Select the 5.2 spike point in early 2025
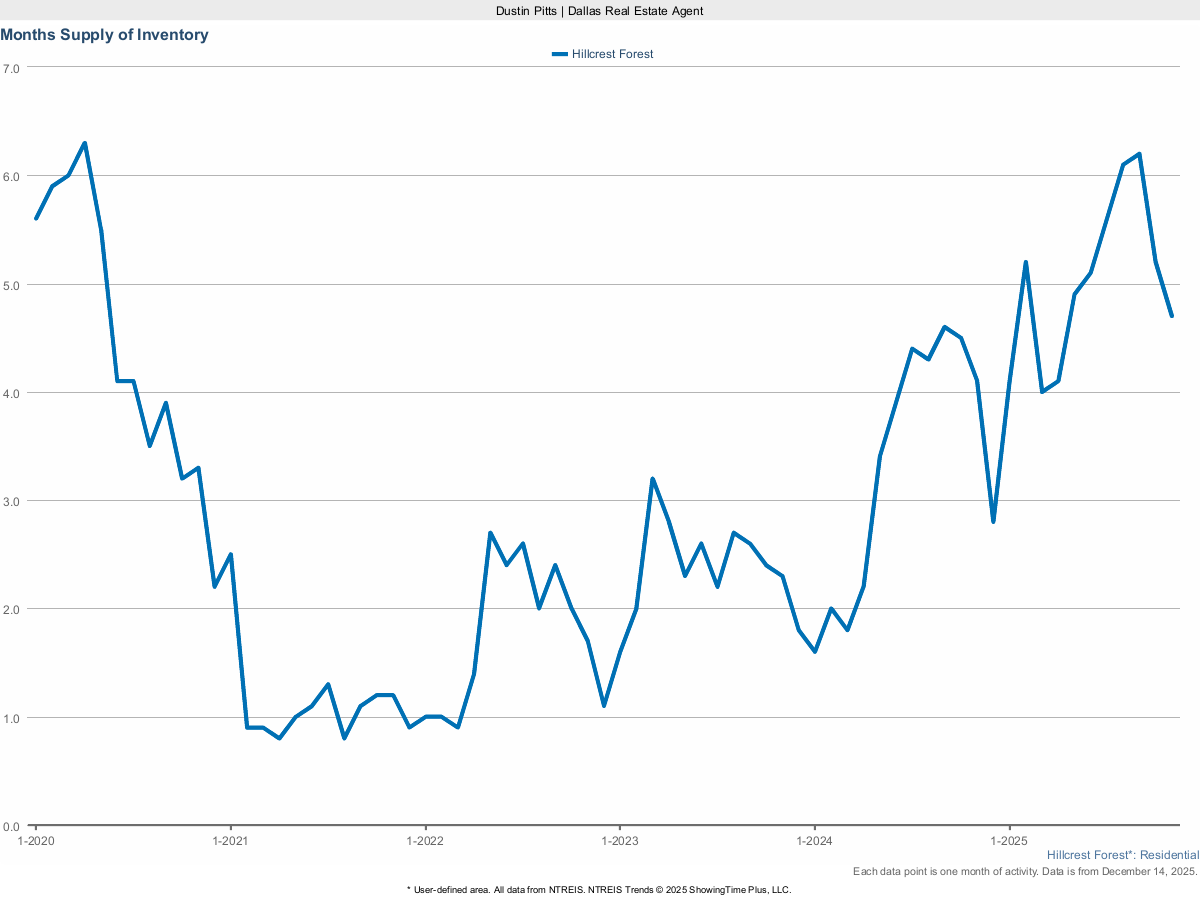Viewport: 1200px width, 900px height. [x=1024, y=261]
